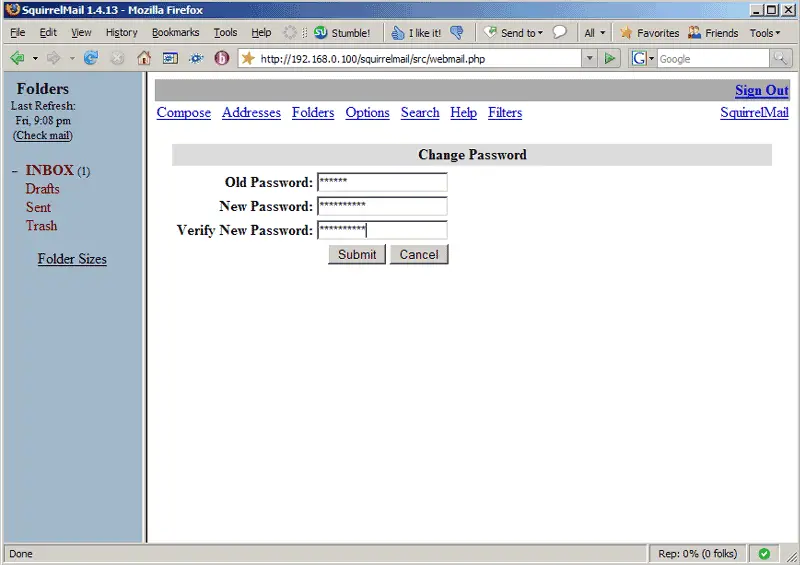The width and height of the screenshot is (800, 565).
Task: Open the Compose link
Action: [x=184, y=113]
